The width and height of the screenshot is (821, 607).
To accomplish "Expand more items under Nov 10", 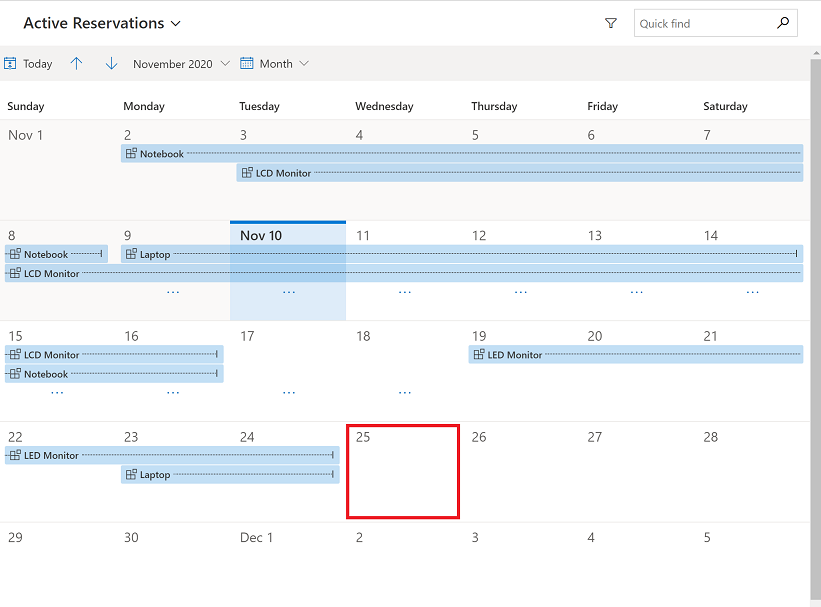I will click(288, 291).
